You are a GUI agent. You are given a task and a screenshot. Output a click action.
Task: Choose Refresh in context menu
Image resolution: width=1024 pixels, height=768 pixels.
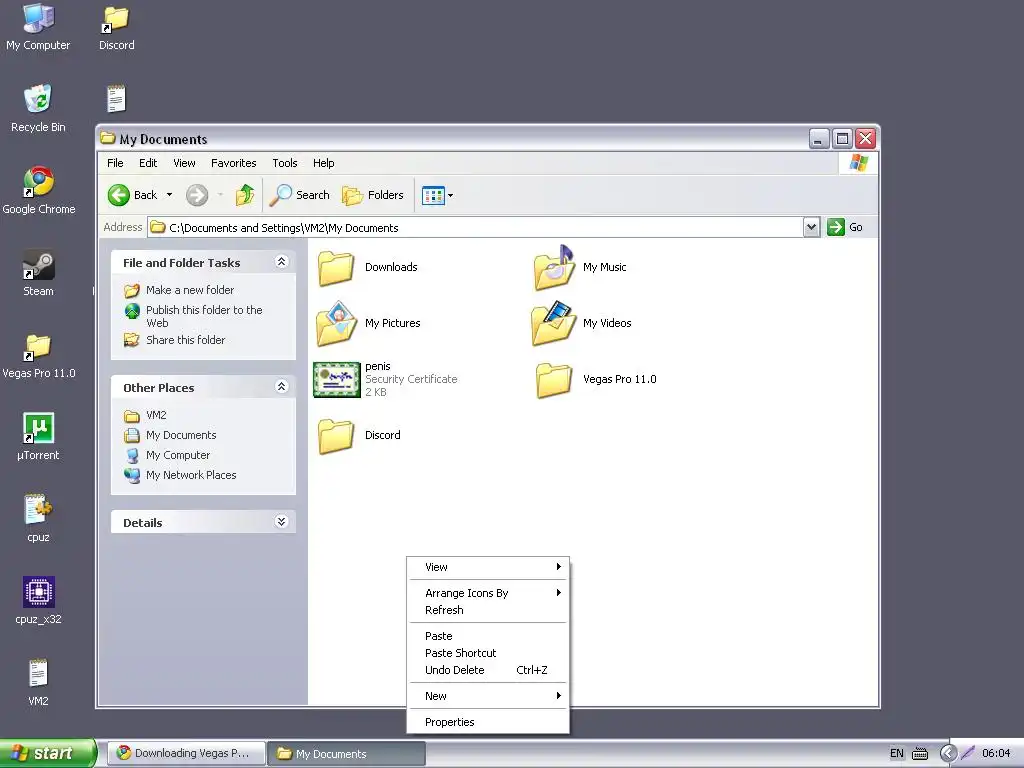[488, 610]
